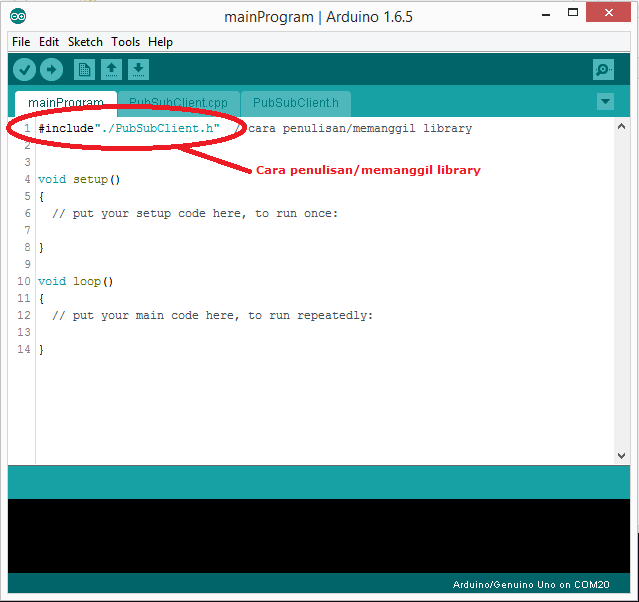The image size is (639, 602).
Task: Maximize the Arduino window
Action: (x=573, y=13)
